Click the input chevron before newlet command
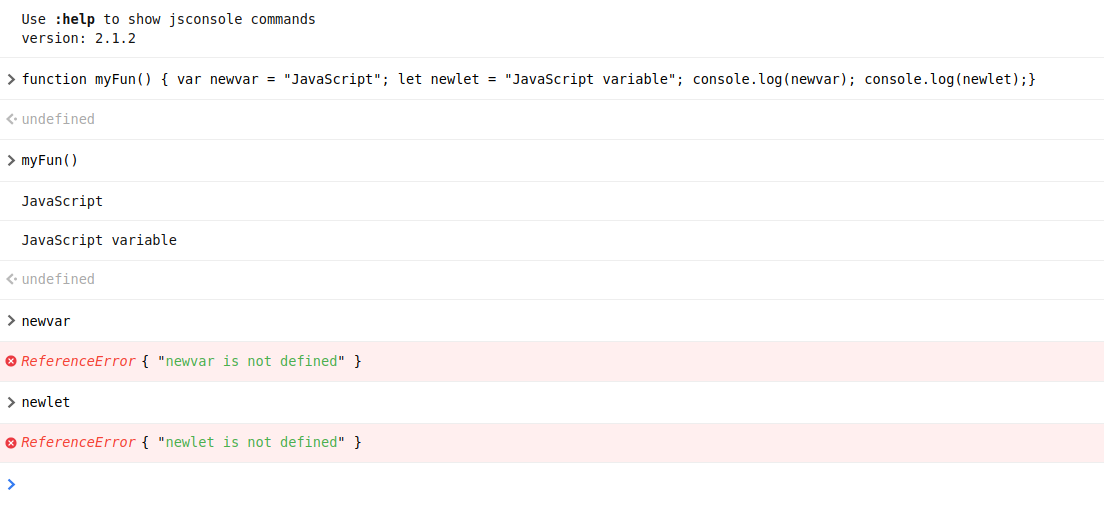This screenshot has width=1104, height=513. pyautogui.click(x=11, y=403)
